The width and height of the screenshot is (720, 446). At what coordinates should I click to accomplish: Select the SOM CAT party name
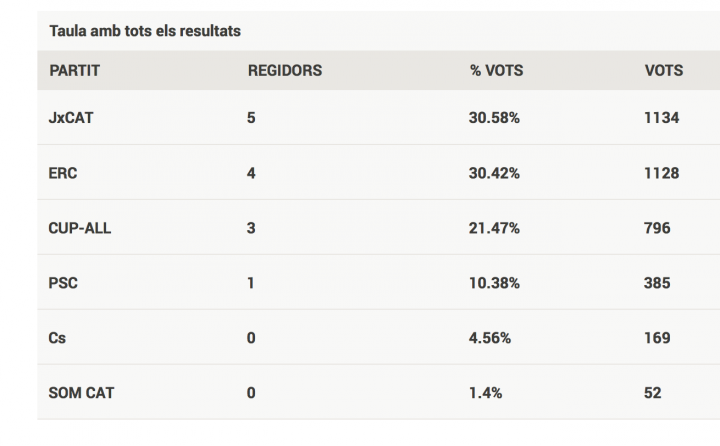tap(81, 393)
